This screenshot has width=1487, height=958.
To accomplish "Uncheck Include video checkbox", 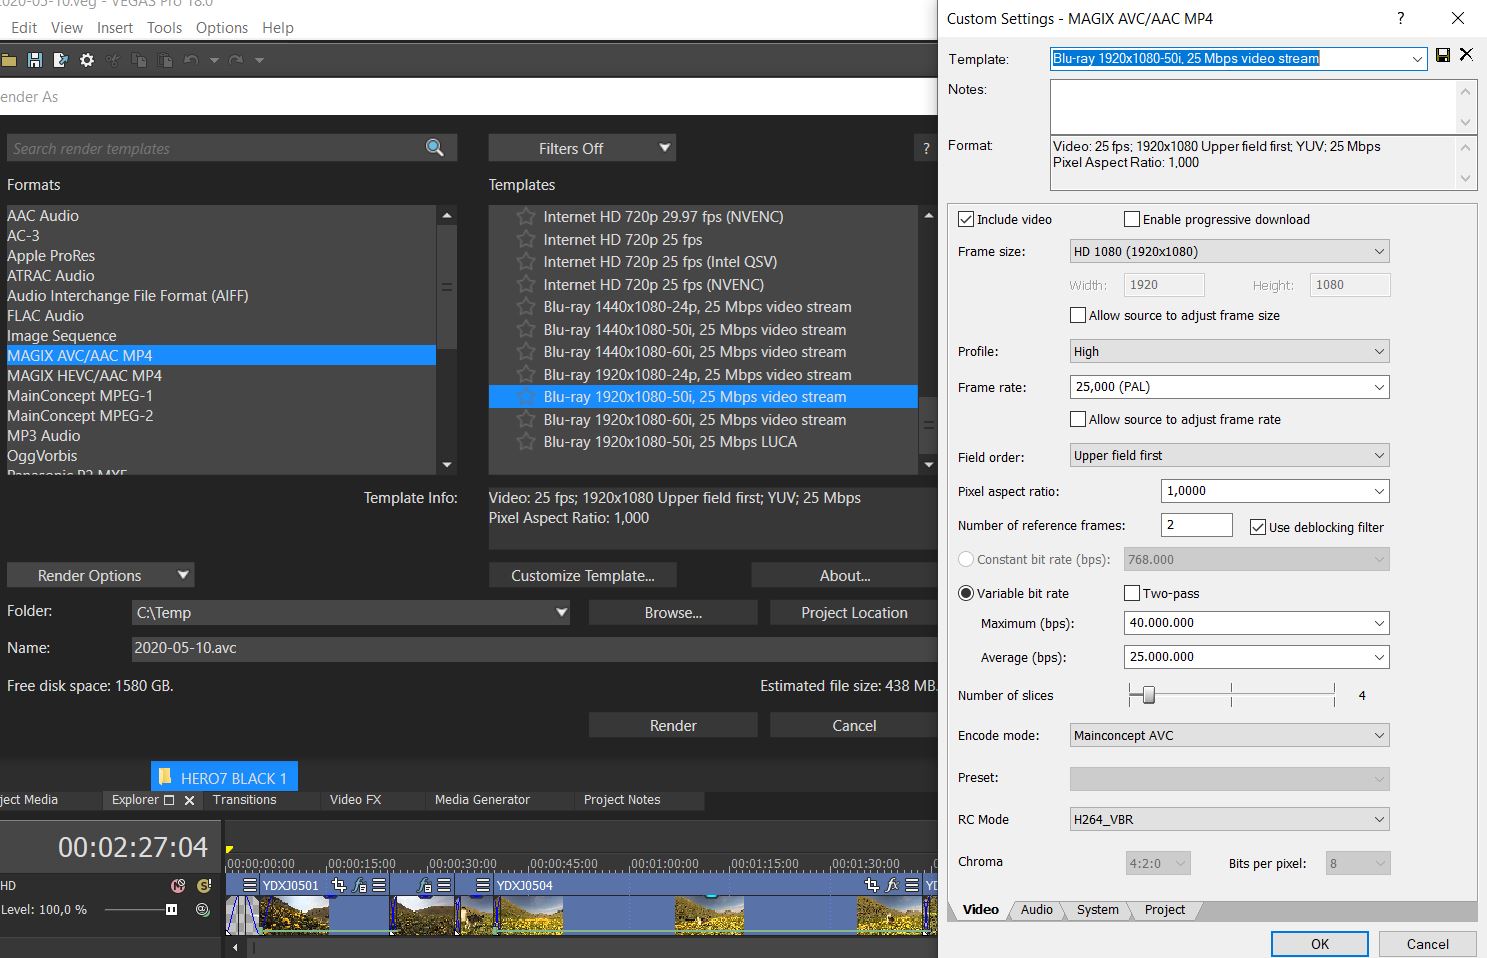I will [966, 219].
